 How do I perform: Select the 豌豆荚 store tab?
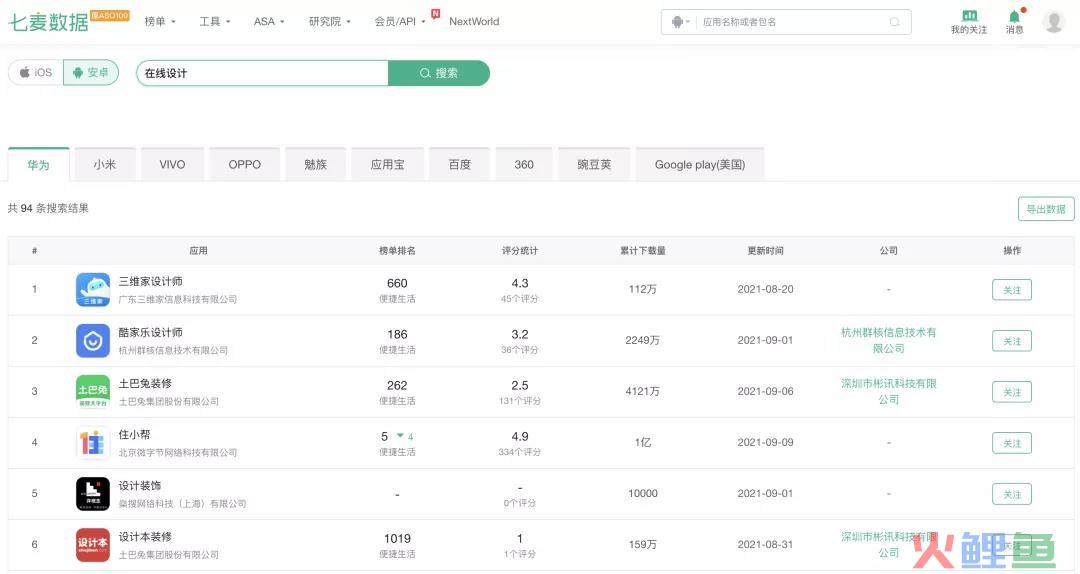click(594, 165)
